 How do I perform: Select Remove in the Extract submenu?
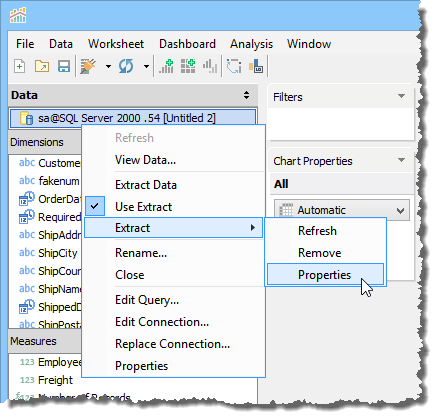319,253
